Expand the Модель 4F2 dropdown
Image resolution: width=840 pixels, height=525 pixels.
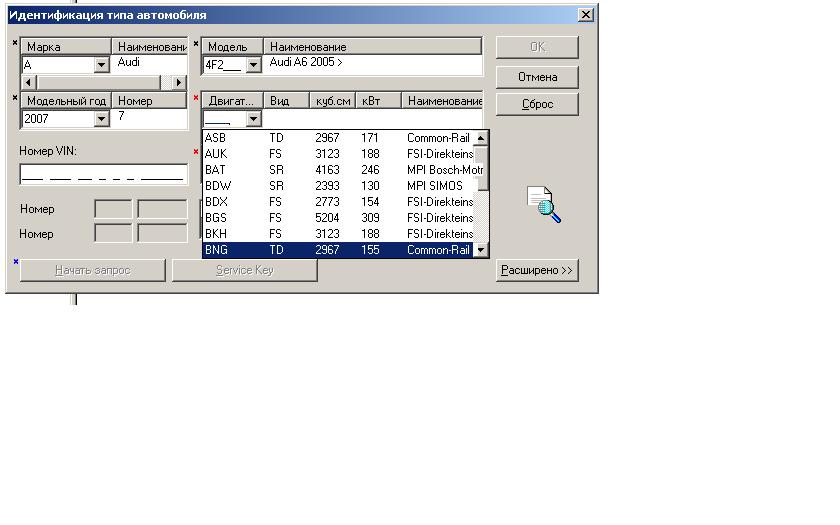pyautogui.click(x=253, y=65)
